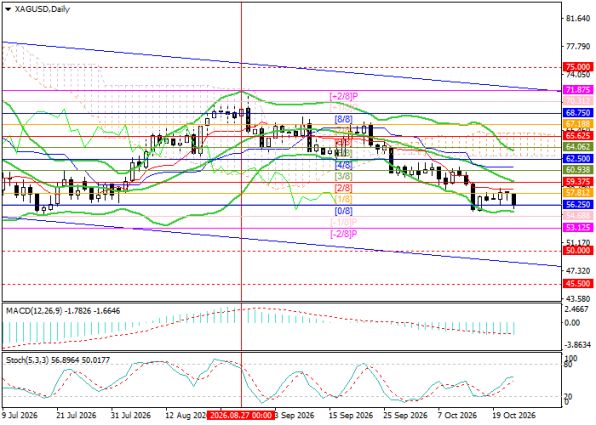Select the magenta 53.125 price label

click(578, 227)
